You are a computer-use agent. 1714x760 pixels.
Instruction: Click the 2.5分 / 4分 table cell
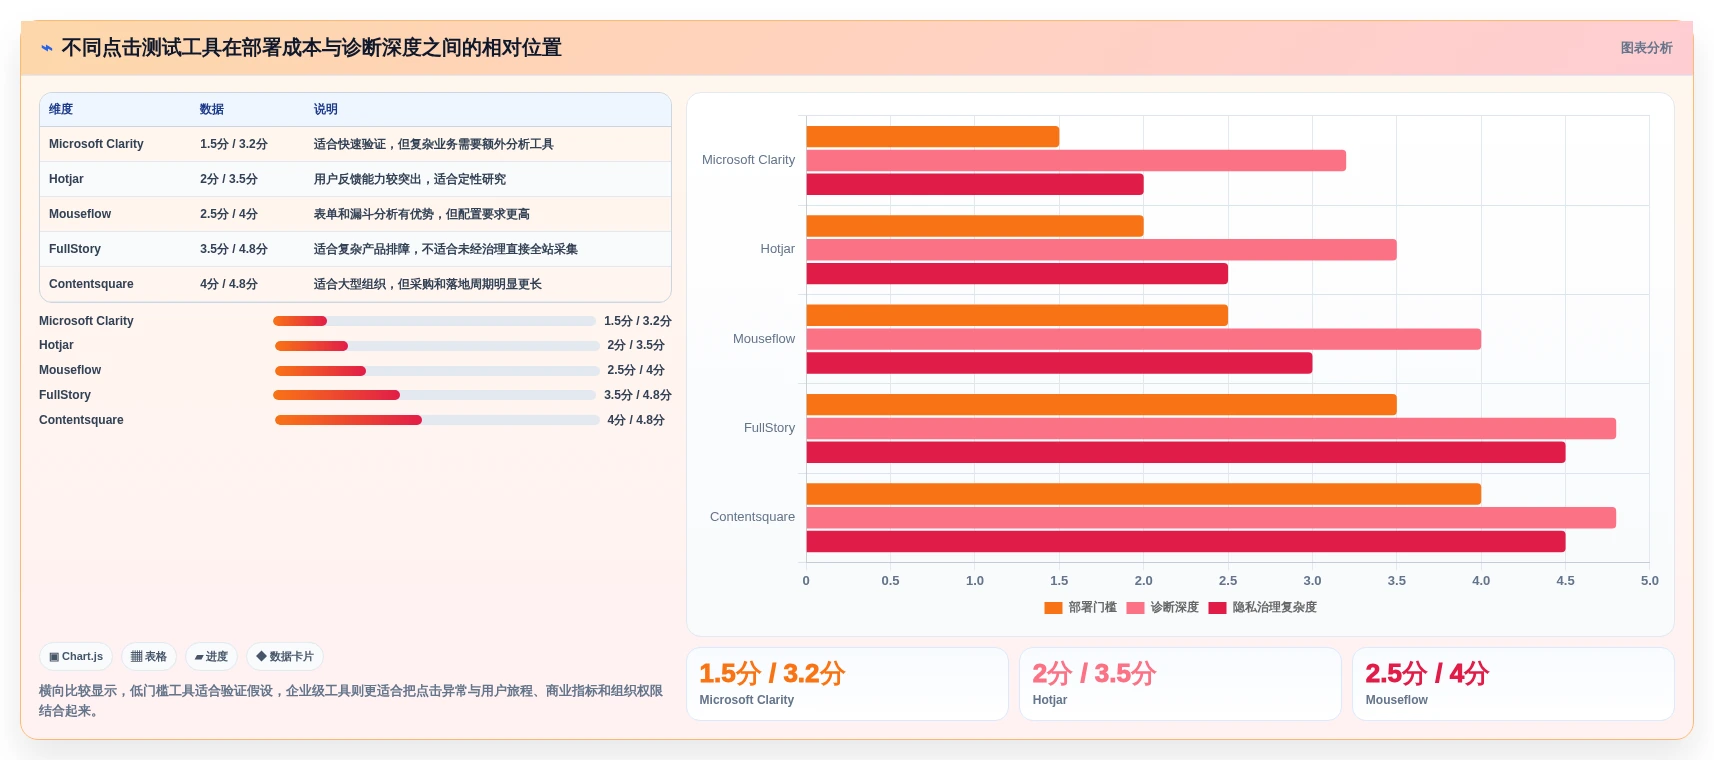(229, 214)
